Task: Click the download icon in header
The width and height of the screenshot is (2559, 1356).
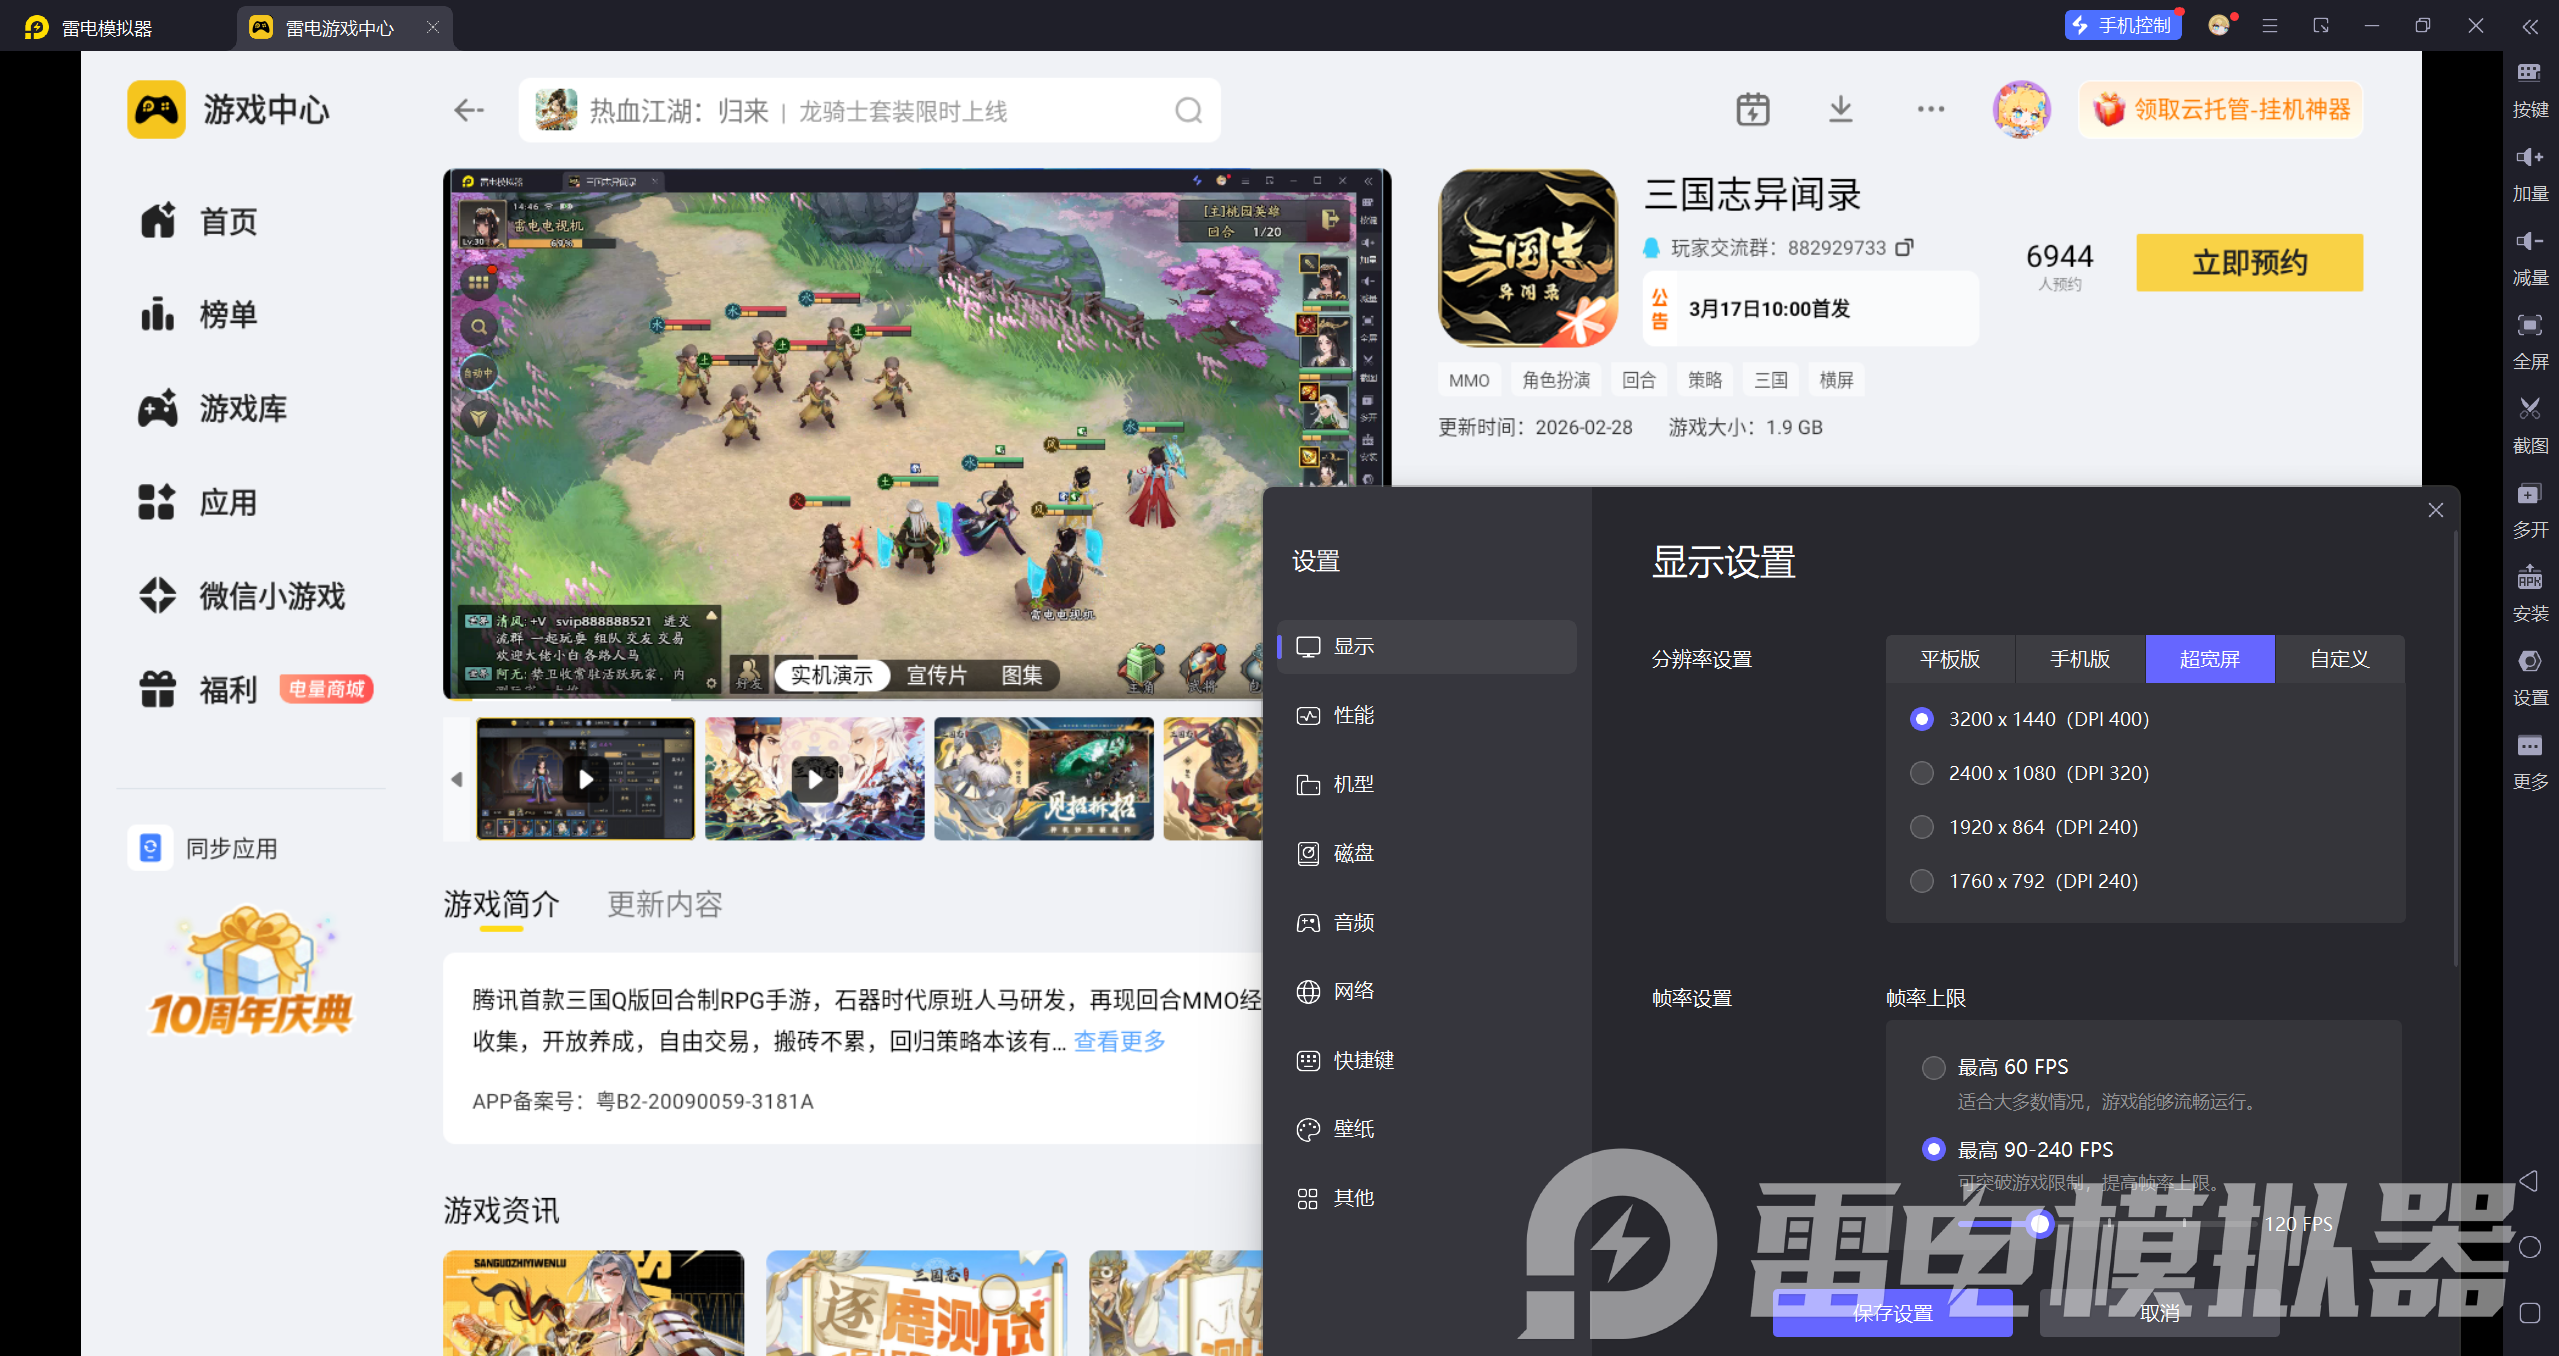Action: coord(1840,109)
